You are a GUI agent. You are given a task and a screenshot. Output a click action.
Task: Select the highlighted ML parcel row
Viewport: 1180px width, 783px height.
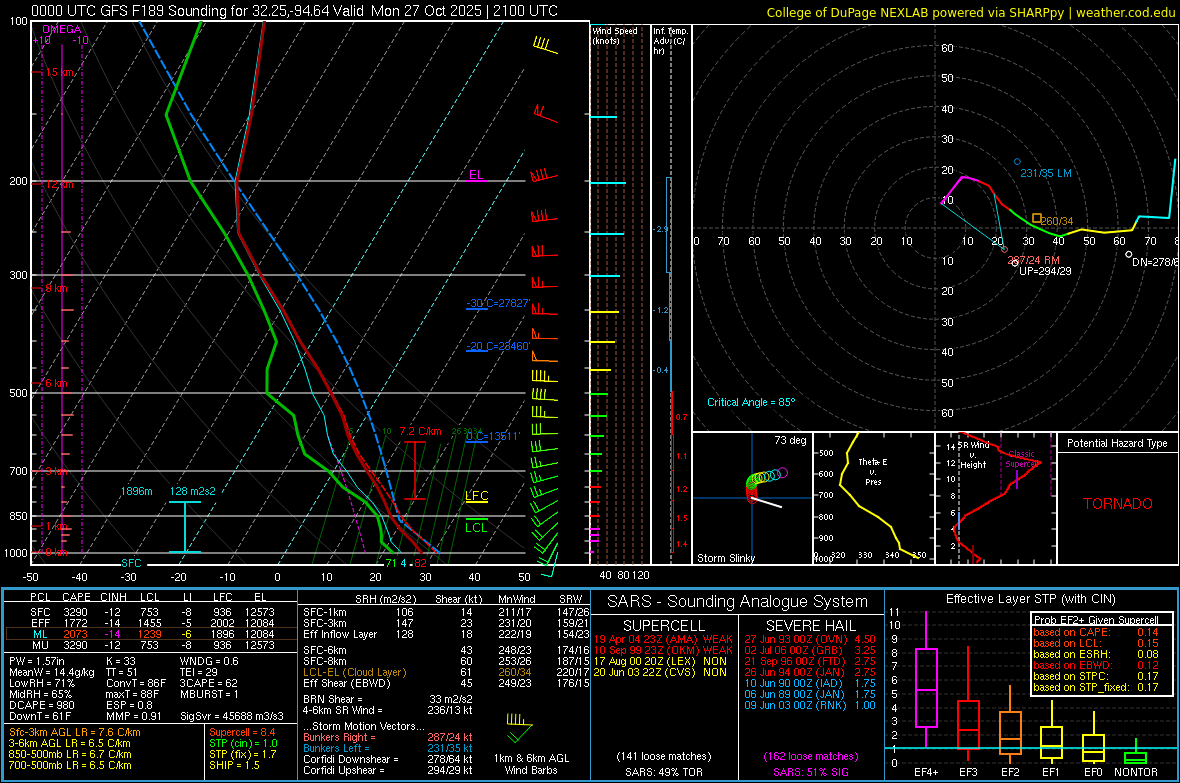click(151, 634)
